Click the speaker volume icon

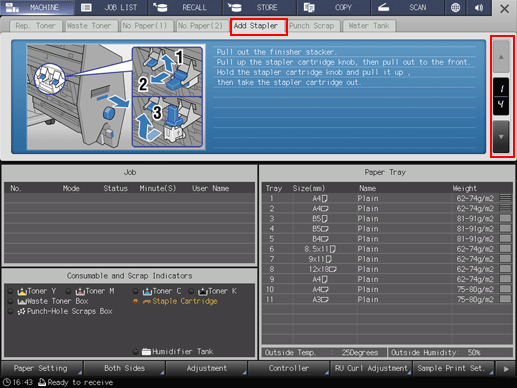(x=479, y=7)
